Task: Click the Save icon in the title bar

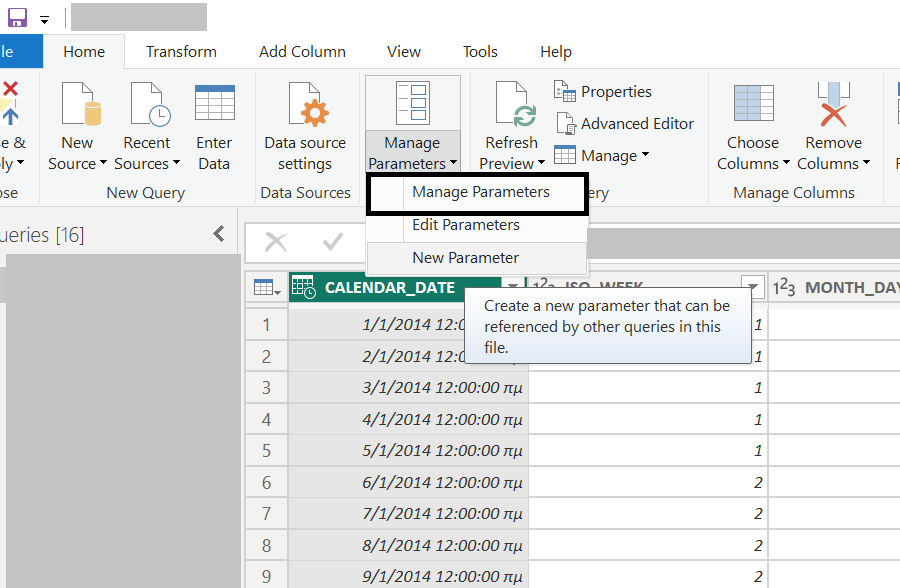Action: click(x=17, y=17)
